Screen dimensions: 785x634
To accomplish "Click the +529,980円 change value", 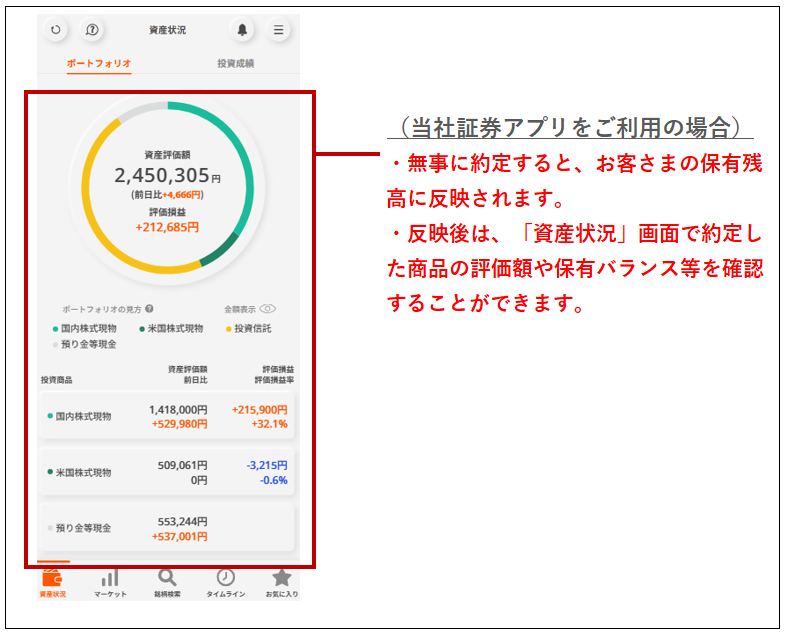I will pos(180,424).
